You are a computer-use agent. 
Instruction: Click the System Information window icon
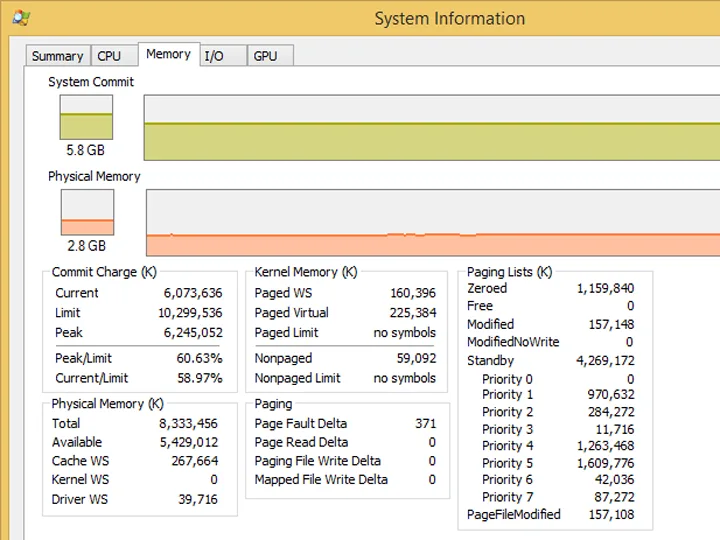pyautogui.click(x=21, y=18)
